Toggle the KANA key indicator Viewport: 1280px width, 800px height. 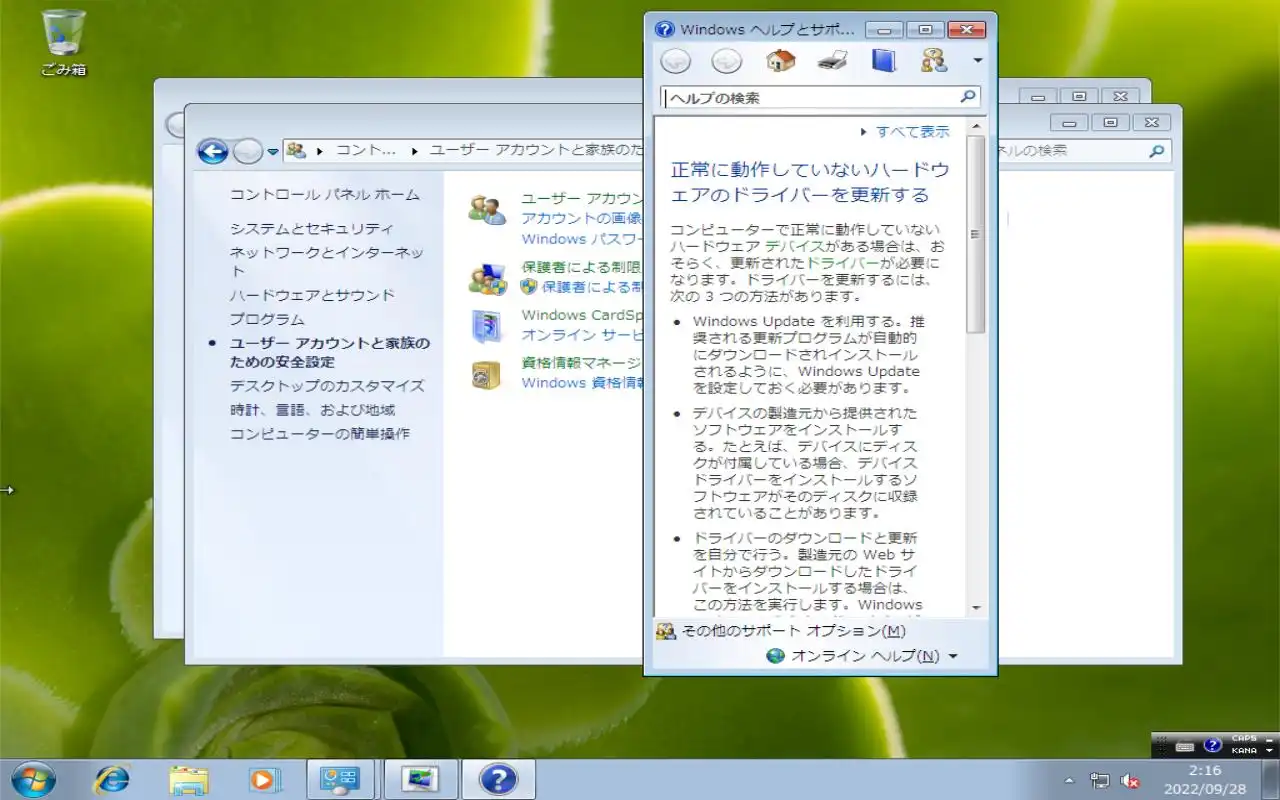(x=1243, y=750)
